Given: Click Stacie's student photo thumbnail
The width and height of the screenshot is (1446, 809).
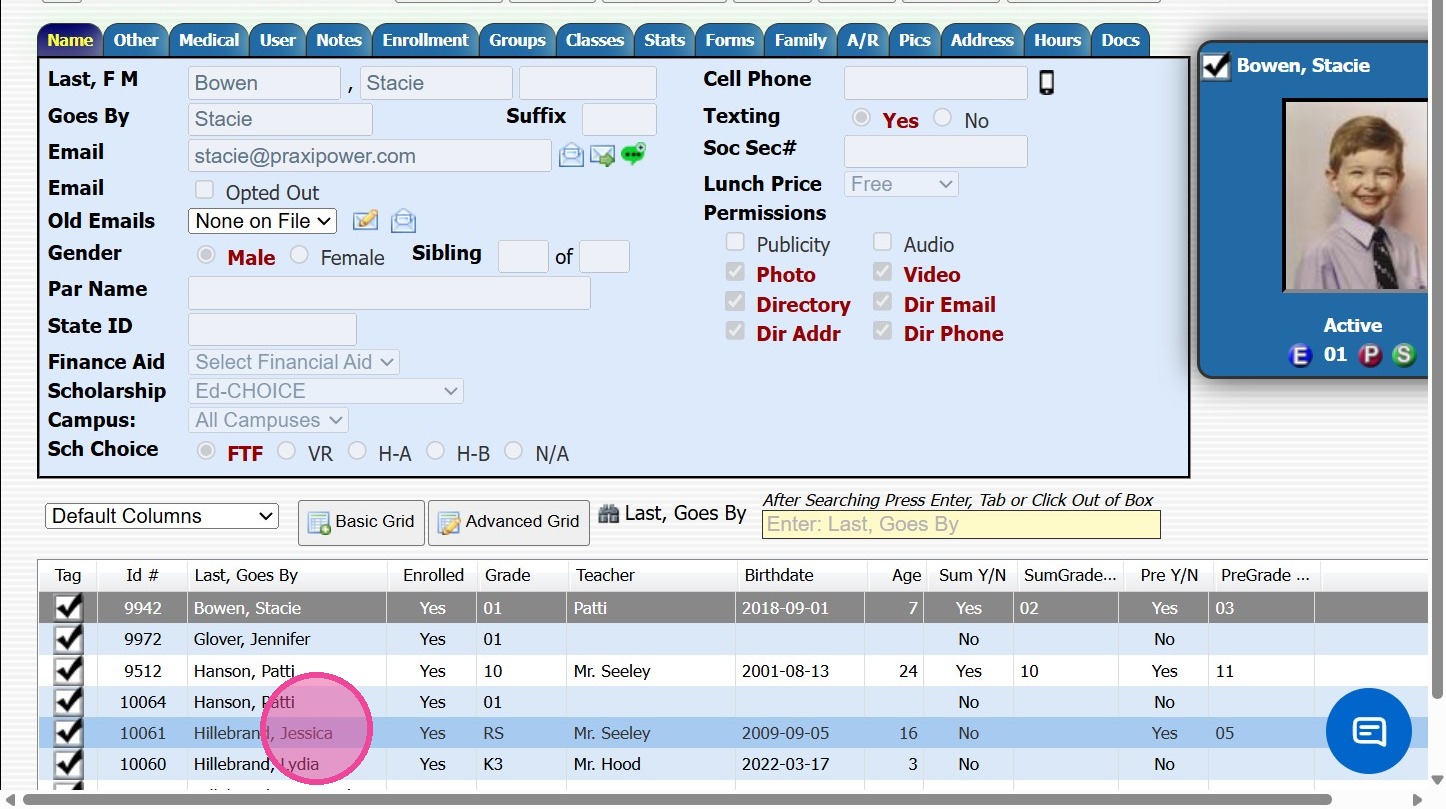Looking at the screenshot, I should [1355, 196].
